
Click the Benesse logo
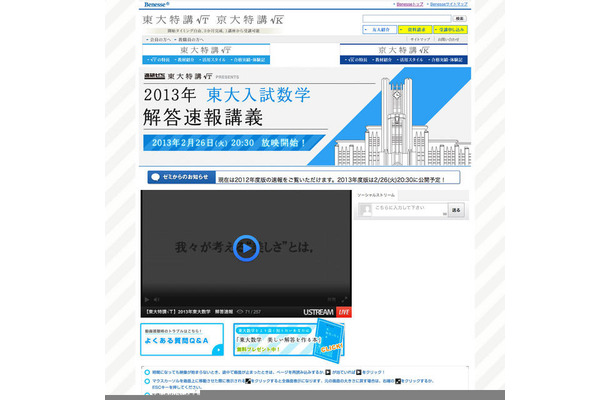156,4
